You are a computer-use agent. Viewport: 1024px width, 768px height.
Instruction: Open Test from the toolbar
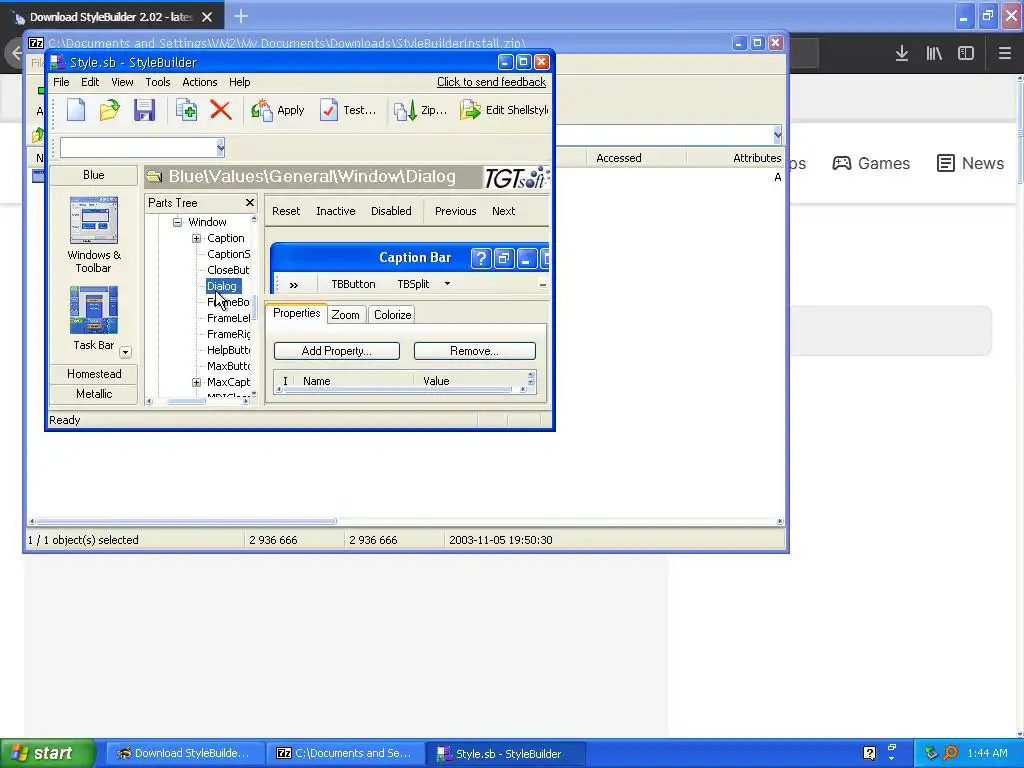click(348, 110)
